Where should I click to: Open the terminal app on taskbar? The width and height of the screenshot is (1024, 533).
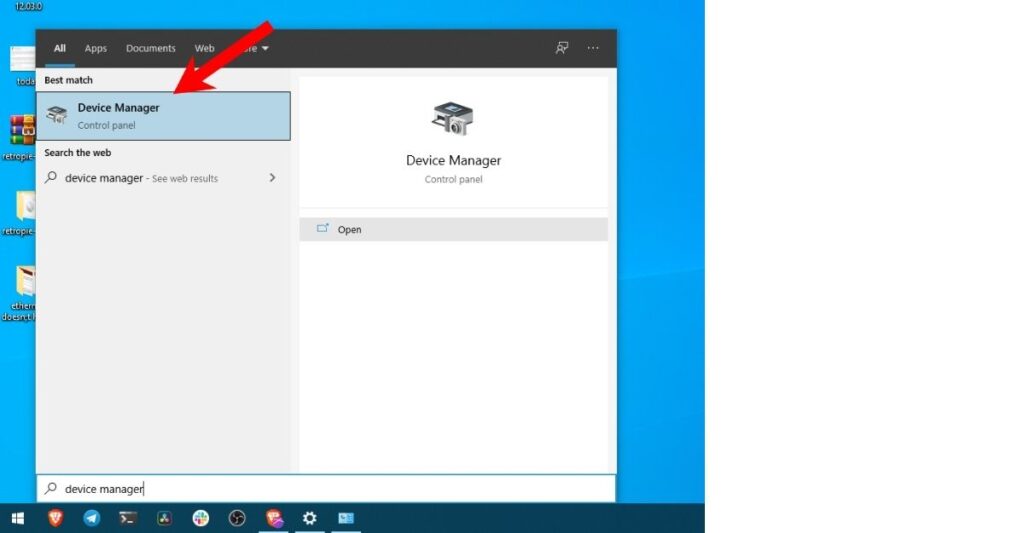[x=128, y=518]
